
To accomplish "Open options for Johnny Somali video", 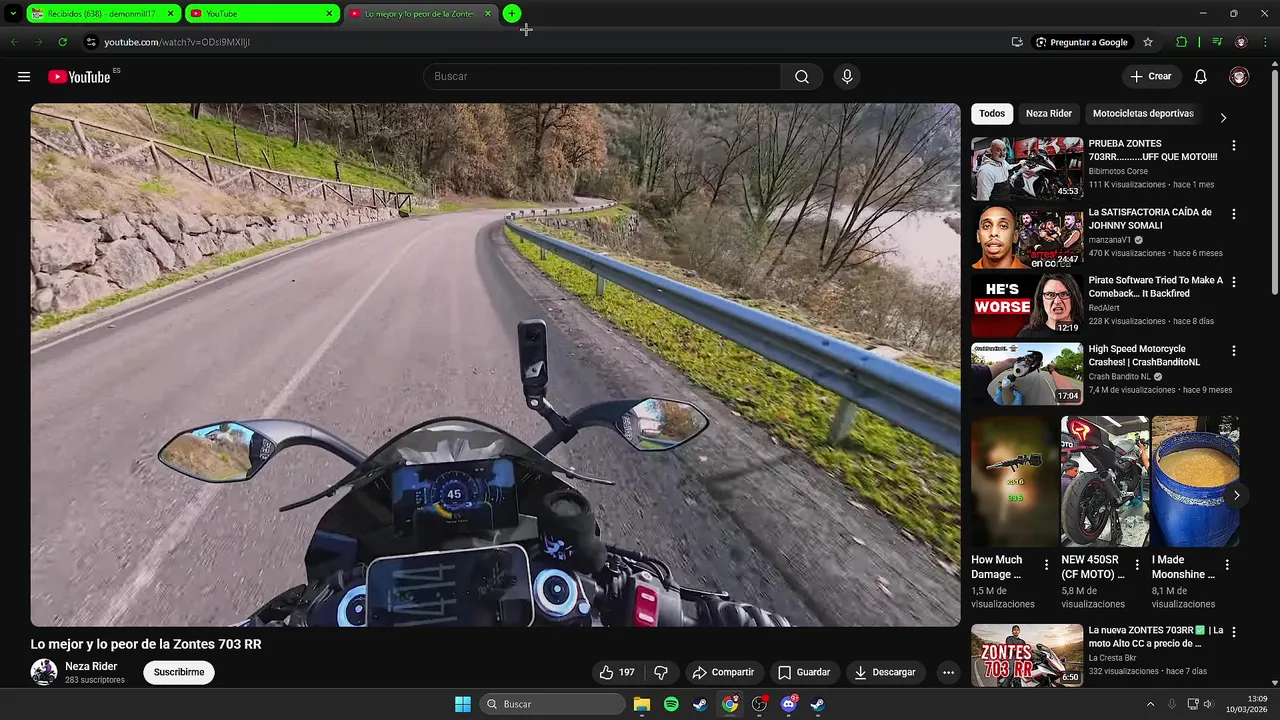I will [1233, 214].
